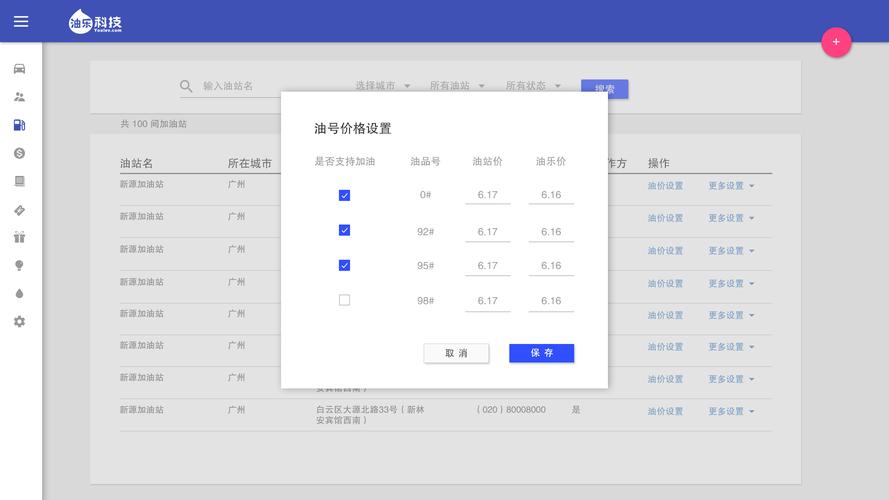Uncheck fueling support for 0# oil

pyautogui.click(x=344, y=196)
